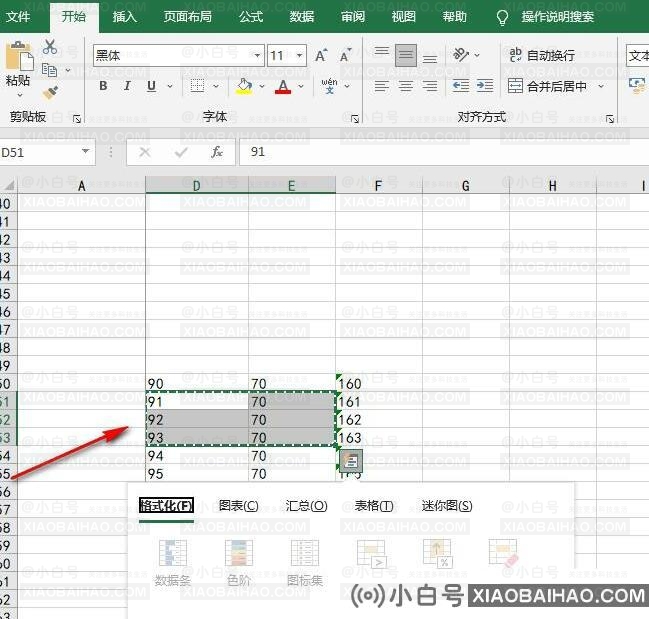Align text right
This screenshot has width=649, height=619.
point(430,86)
